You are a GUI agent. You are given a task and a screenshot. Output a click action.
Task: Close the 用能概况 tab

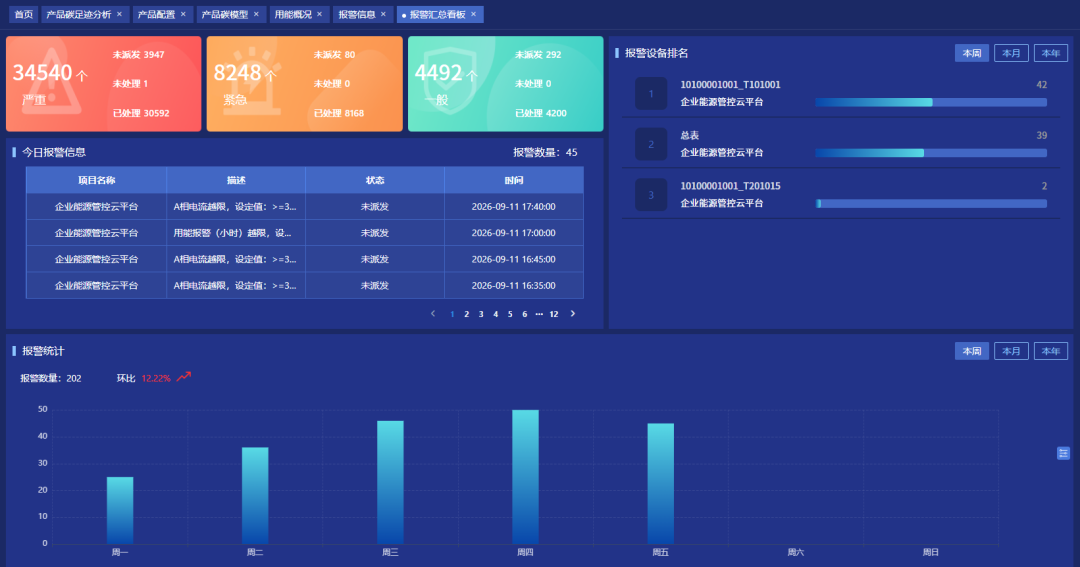(x=320, y=14)
